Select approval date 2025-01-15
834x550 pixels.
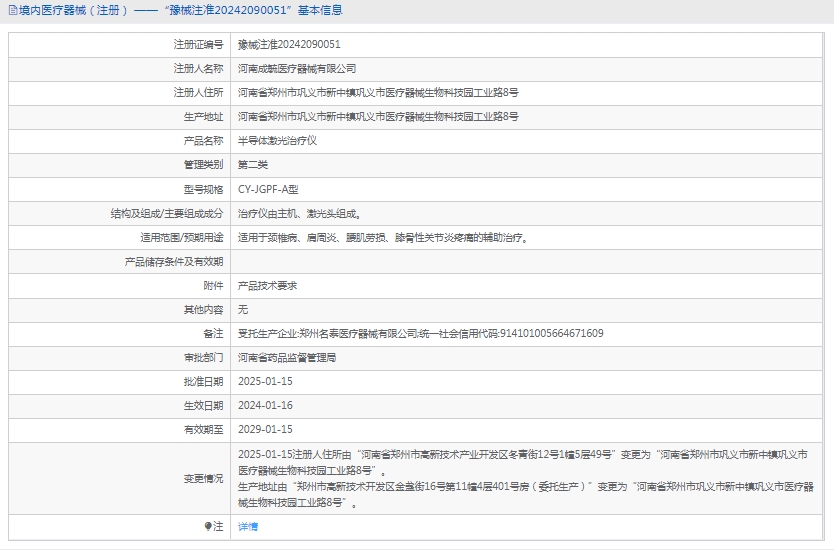click(x=265, y=381)
